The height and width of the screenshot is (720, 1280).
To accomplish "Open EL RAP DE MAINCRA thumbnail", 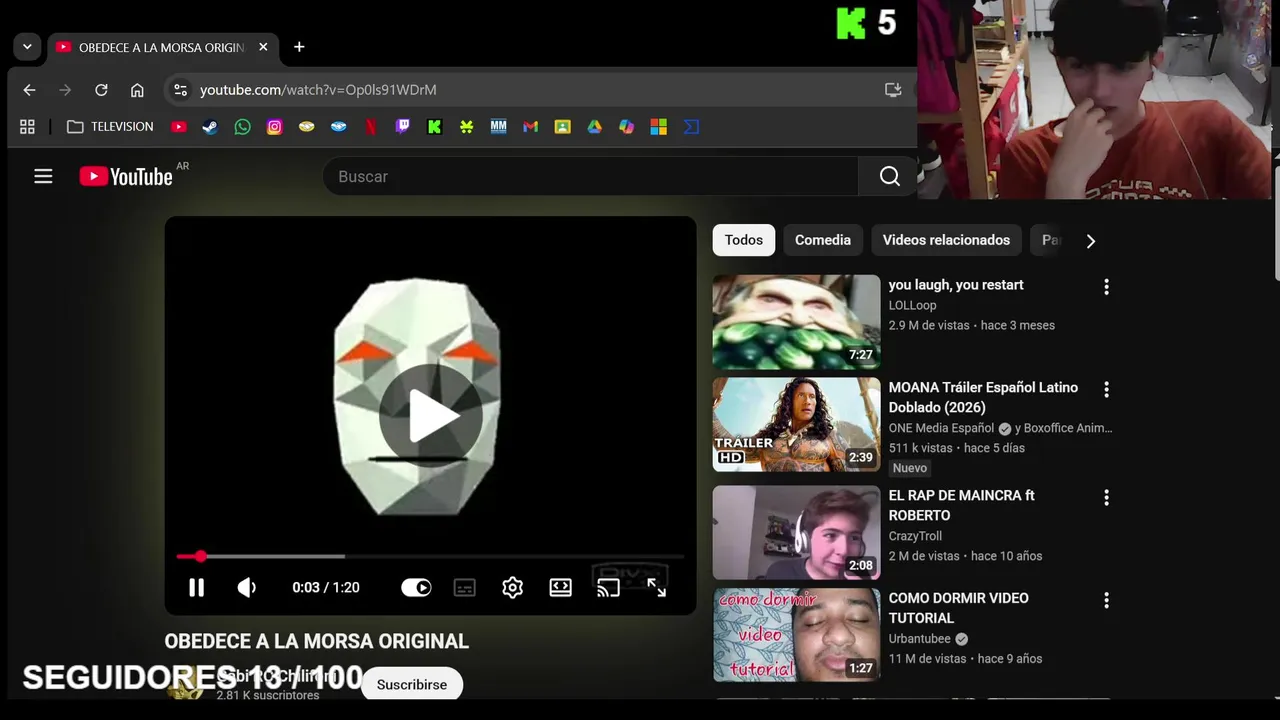I will pyautogui.click(x=796, y=532).
